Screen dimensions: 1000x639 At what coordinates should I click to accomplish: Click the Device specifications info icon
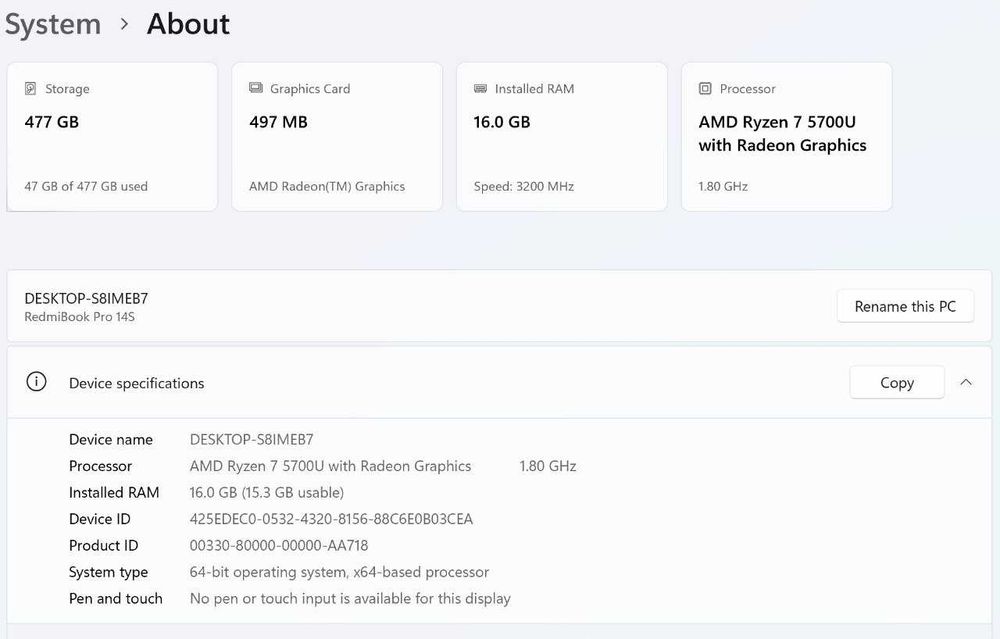tap(36, 382)
